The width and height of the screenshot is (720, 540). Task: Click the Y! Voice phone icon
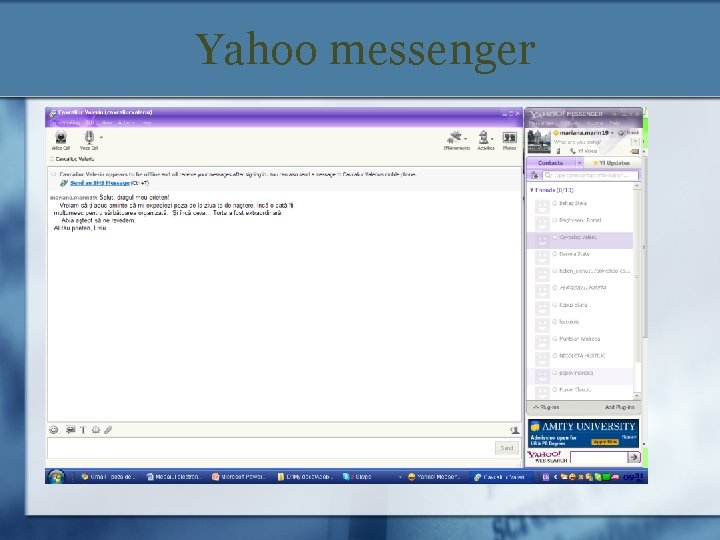pyautogui.click(x=573, y=151)
